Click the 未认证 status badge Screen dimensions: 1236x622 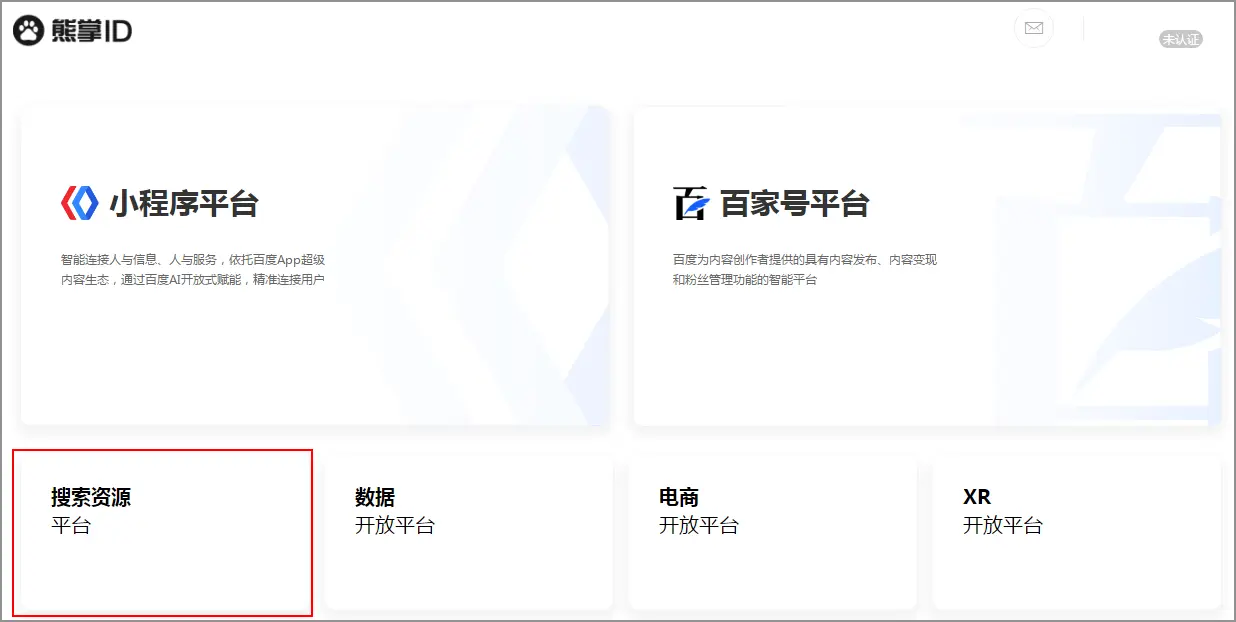pyautogui.click(x=1180, y=40)
